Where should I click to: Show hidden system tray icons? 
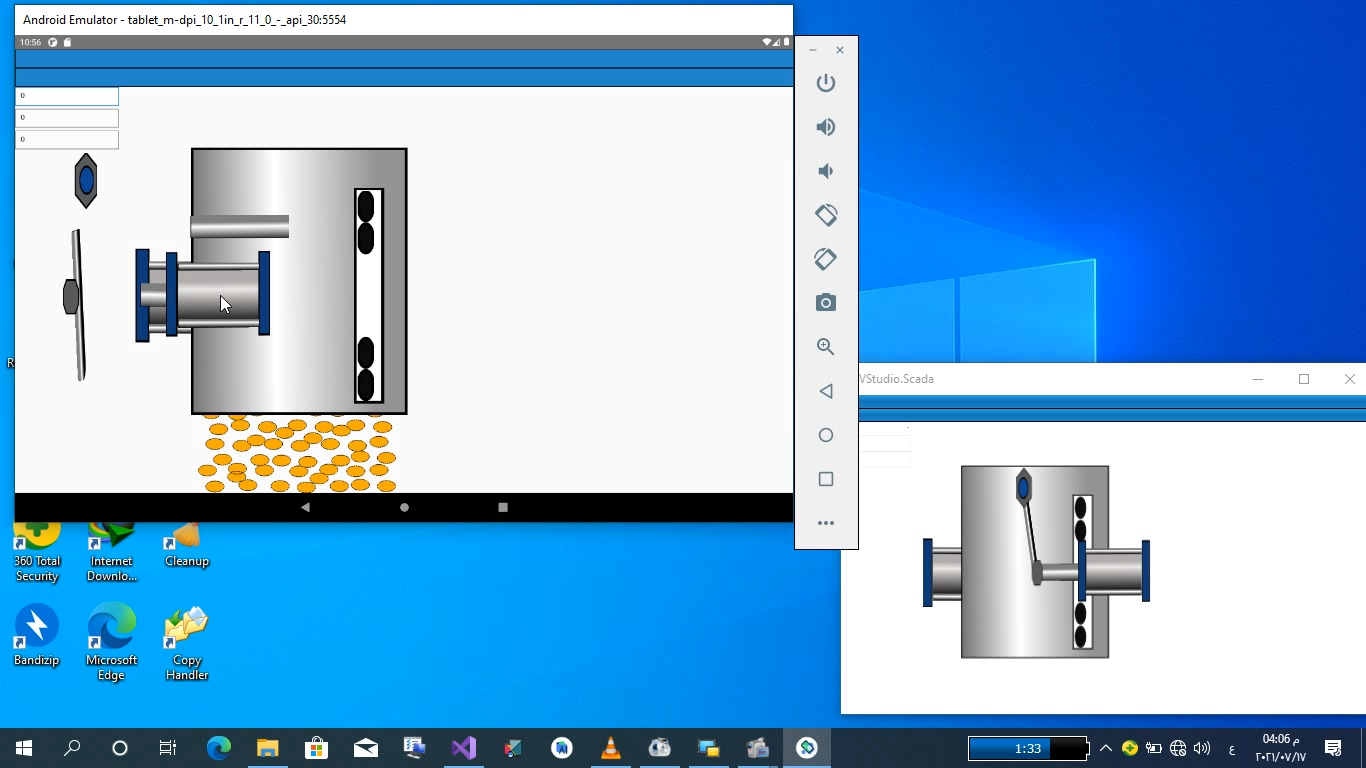(1105, 748)
